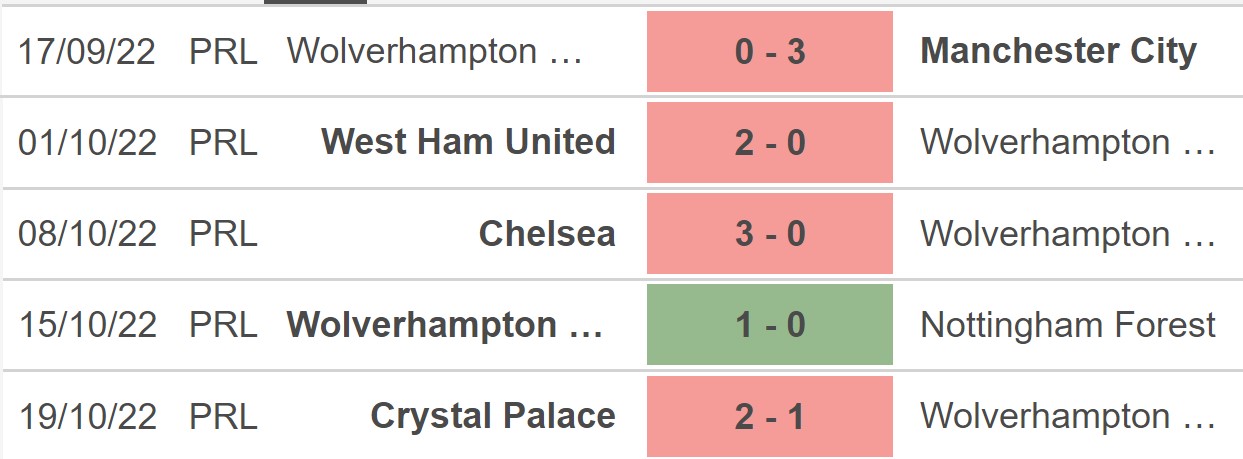1243x459 pixels.
Task: Open the green 1 - 0 score box
Action: tap(770, 325)
